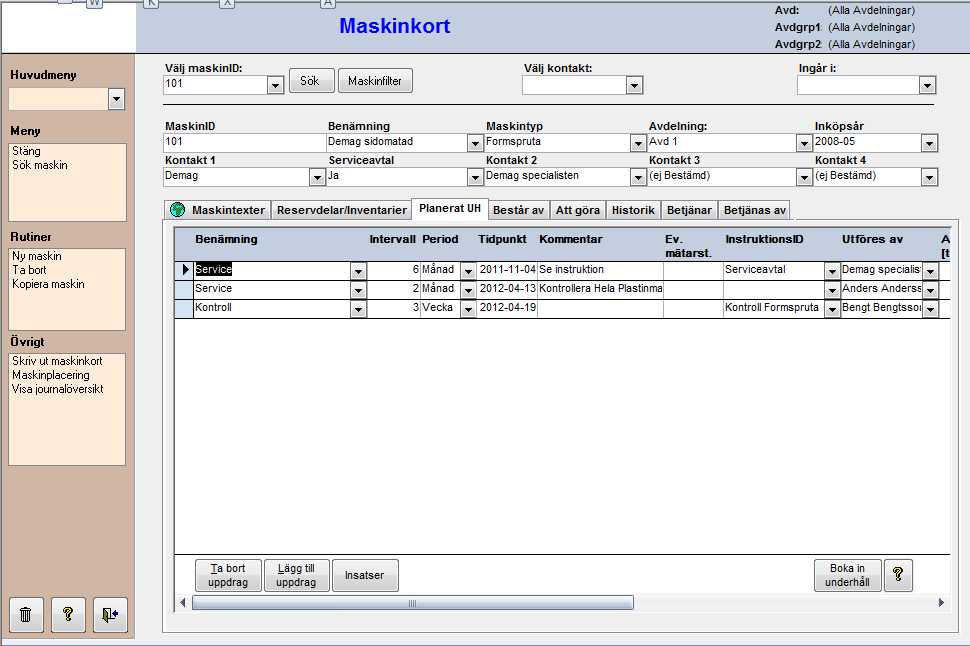Open the Ingår i dropdown

tap(927, 85)
